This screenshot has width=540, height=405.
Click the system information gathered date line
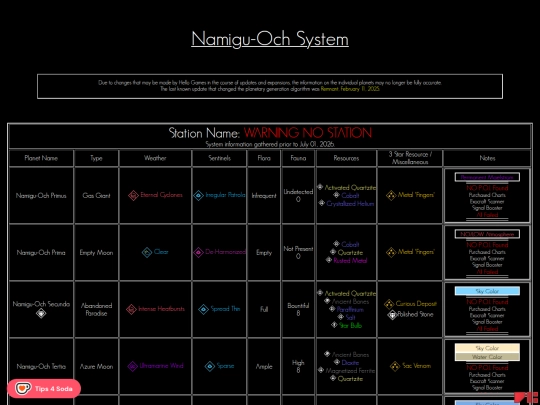270,144
